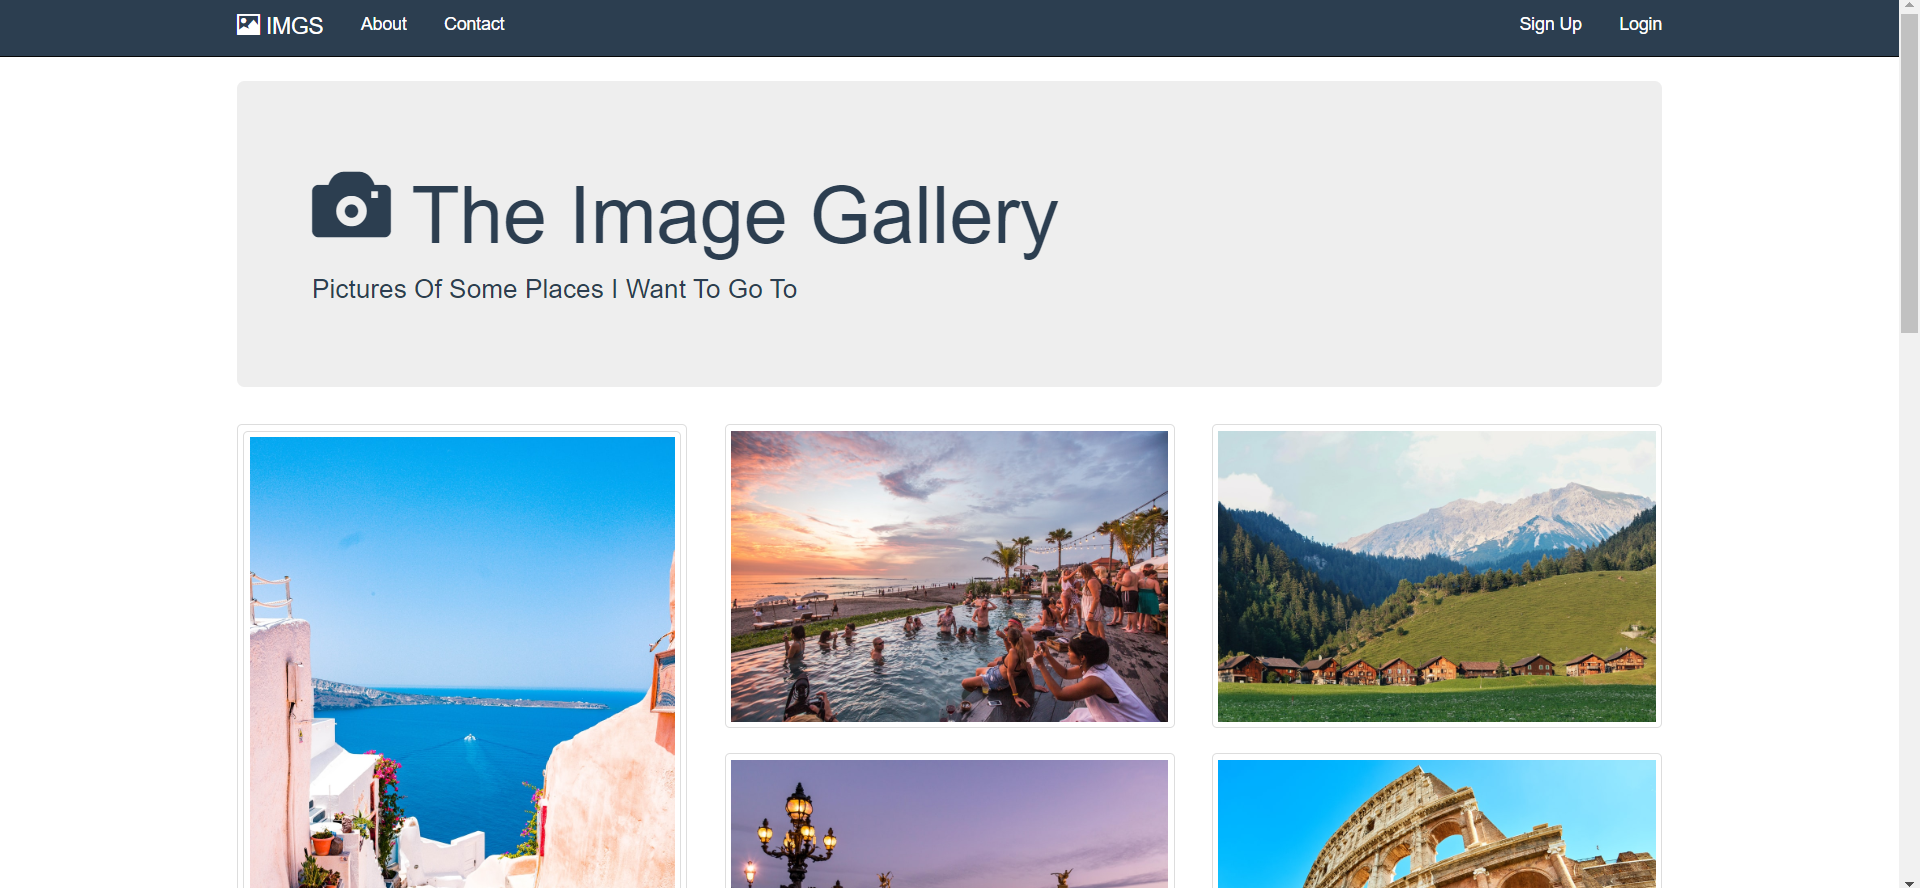Viewport: 1920px width, 888px height.
Task: Click the Sign Up link
Action: click(x=1550, y=24)
